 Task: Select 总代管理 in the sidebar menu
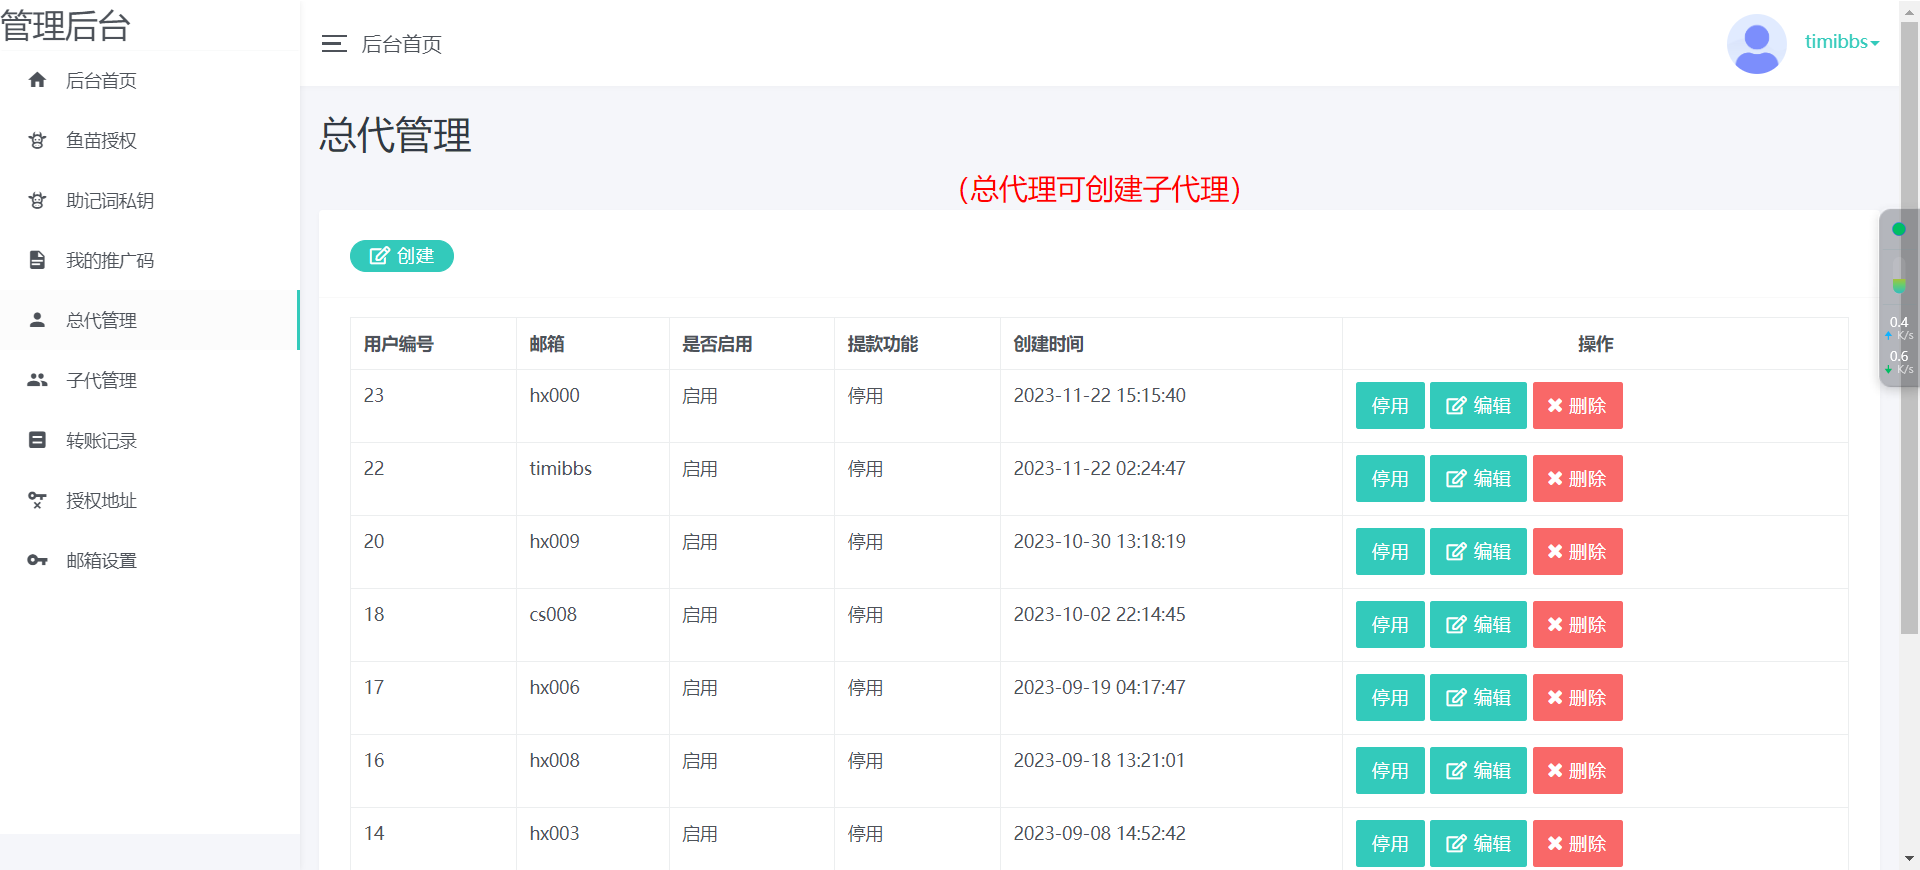pyautogui.click(x=101, y=320)
